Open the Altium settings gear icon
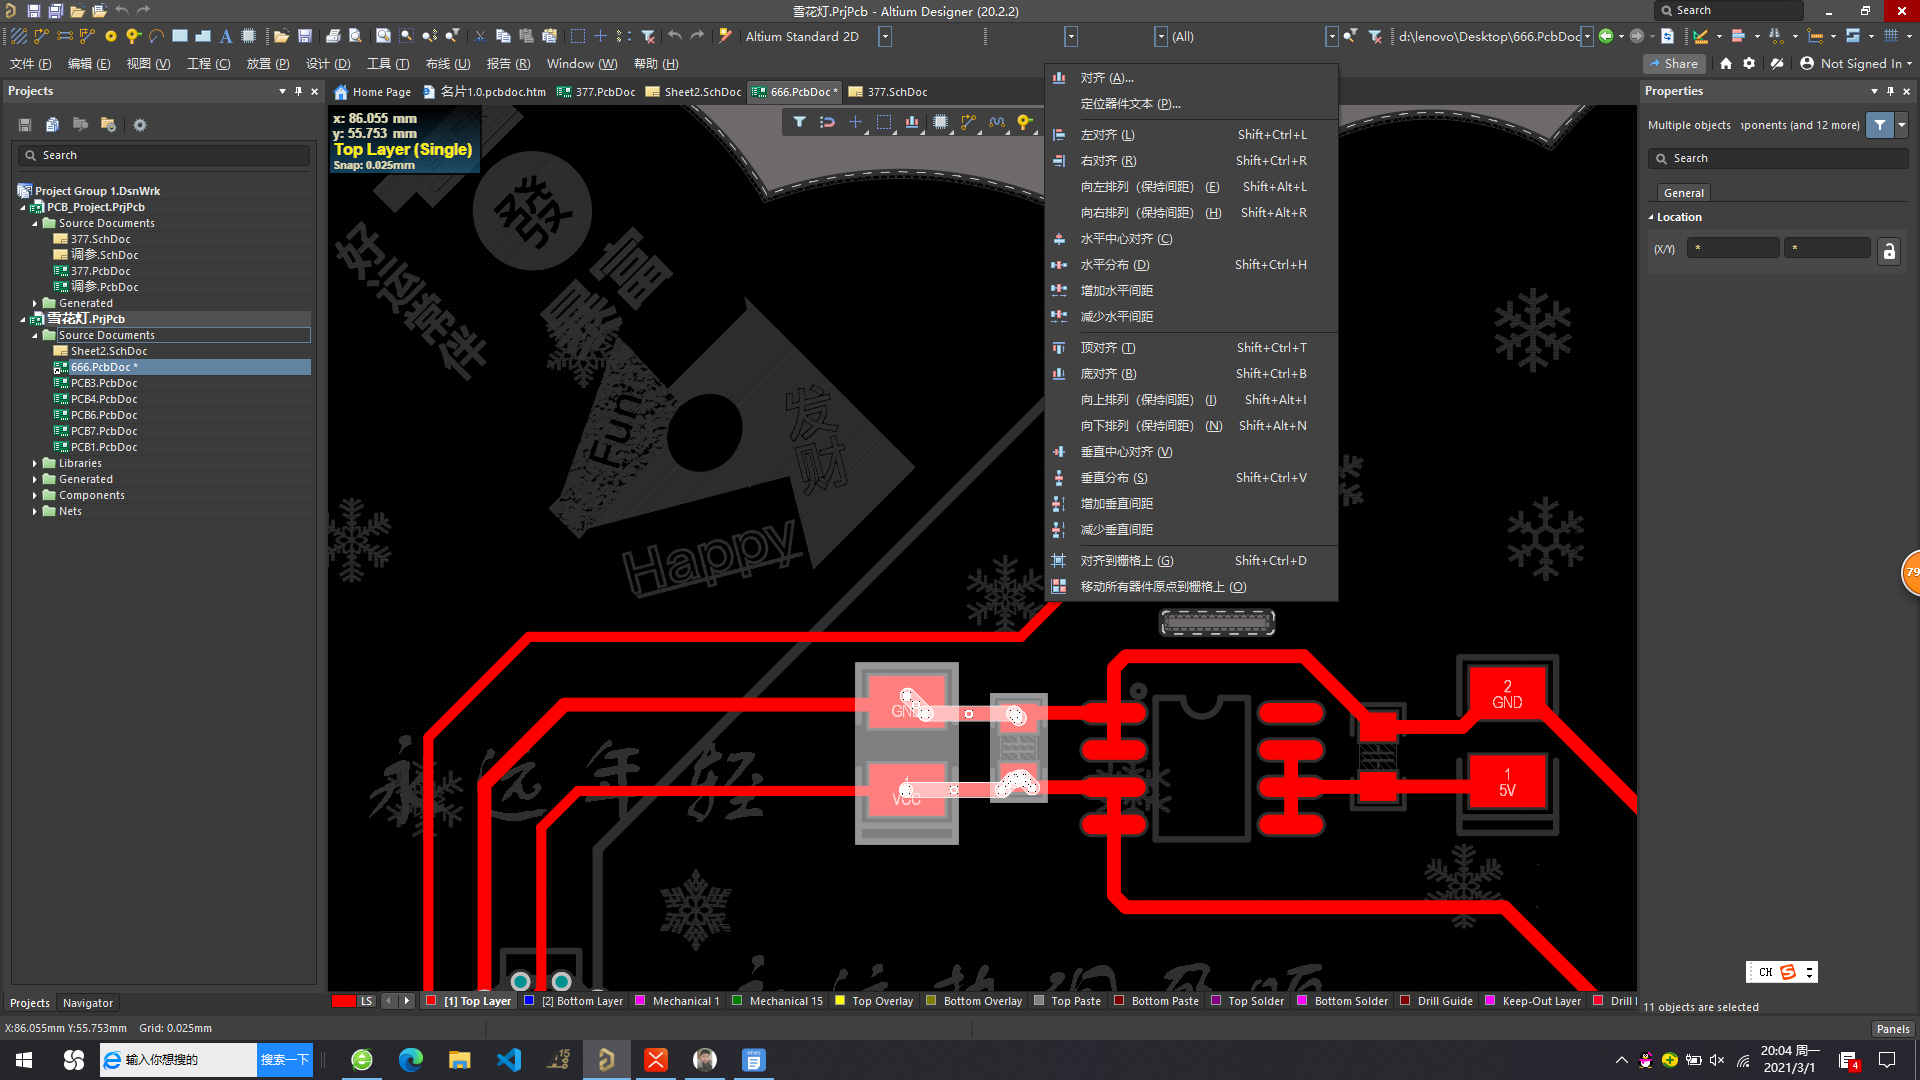 1749,63
